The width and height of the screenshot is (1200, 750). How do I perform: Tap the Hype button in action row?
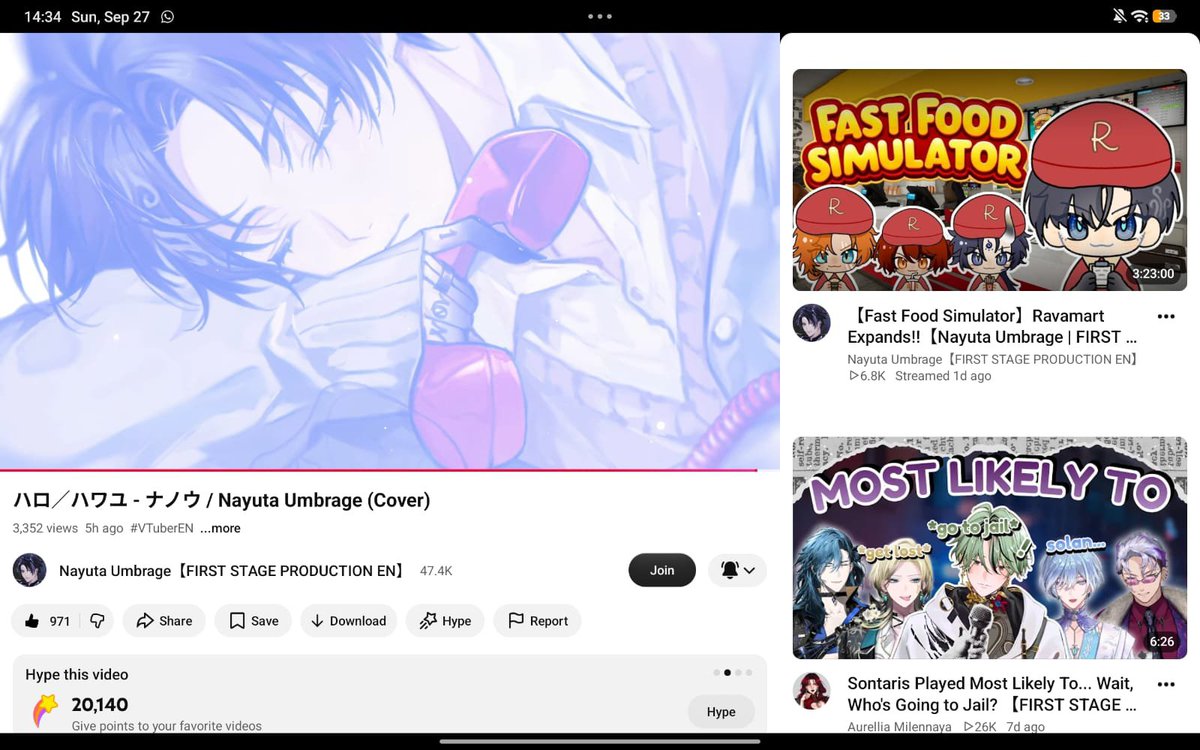445,621
